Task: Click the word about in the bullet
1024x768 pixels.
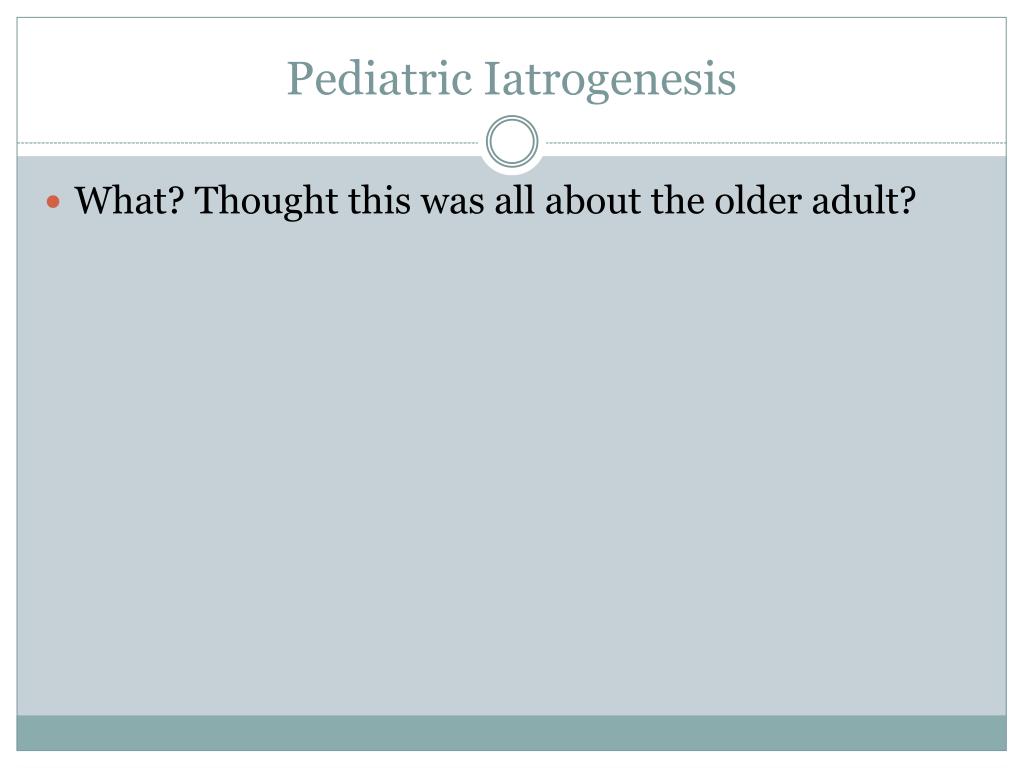Action: (592, 200)
